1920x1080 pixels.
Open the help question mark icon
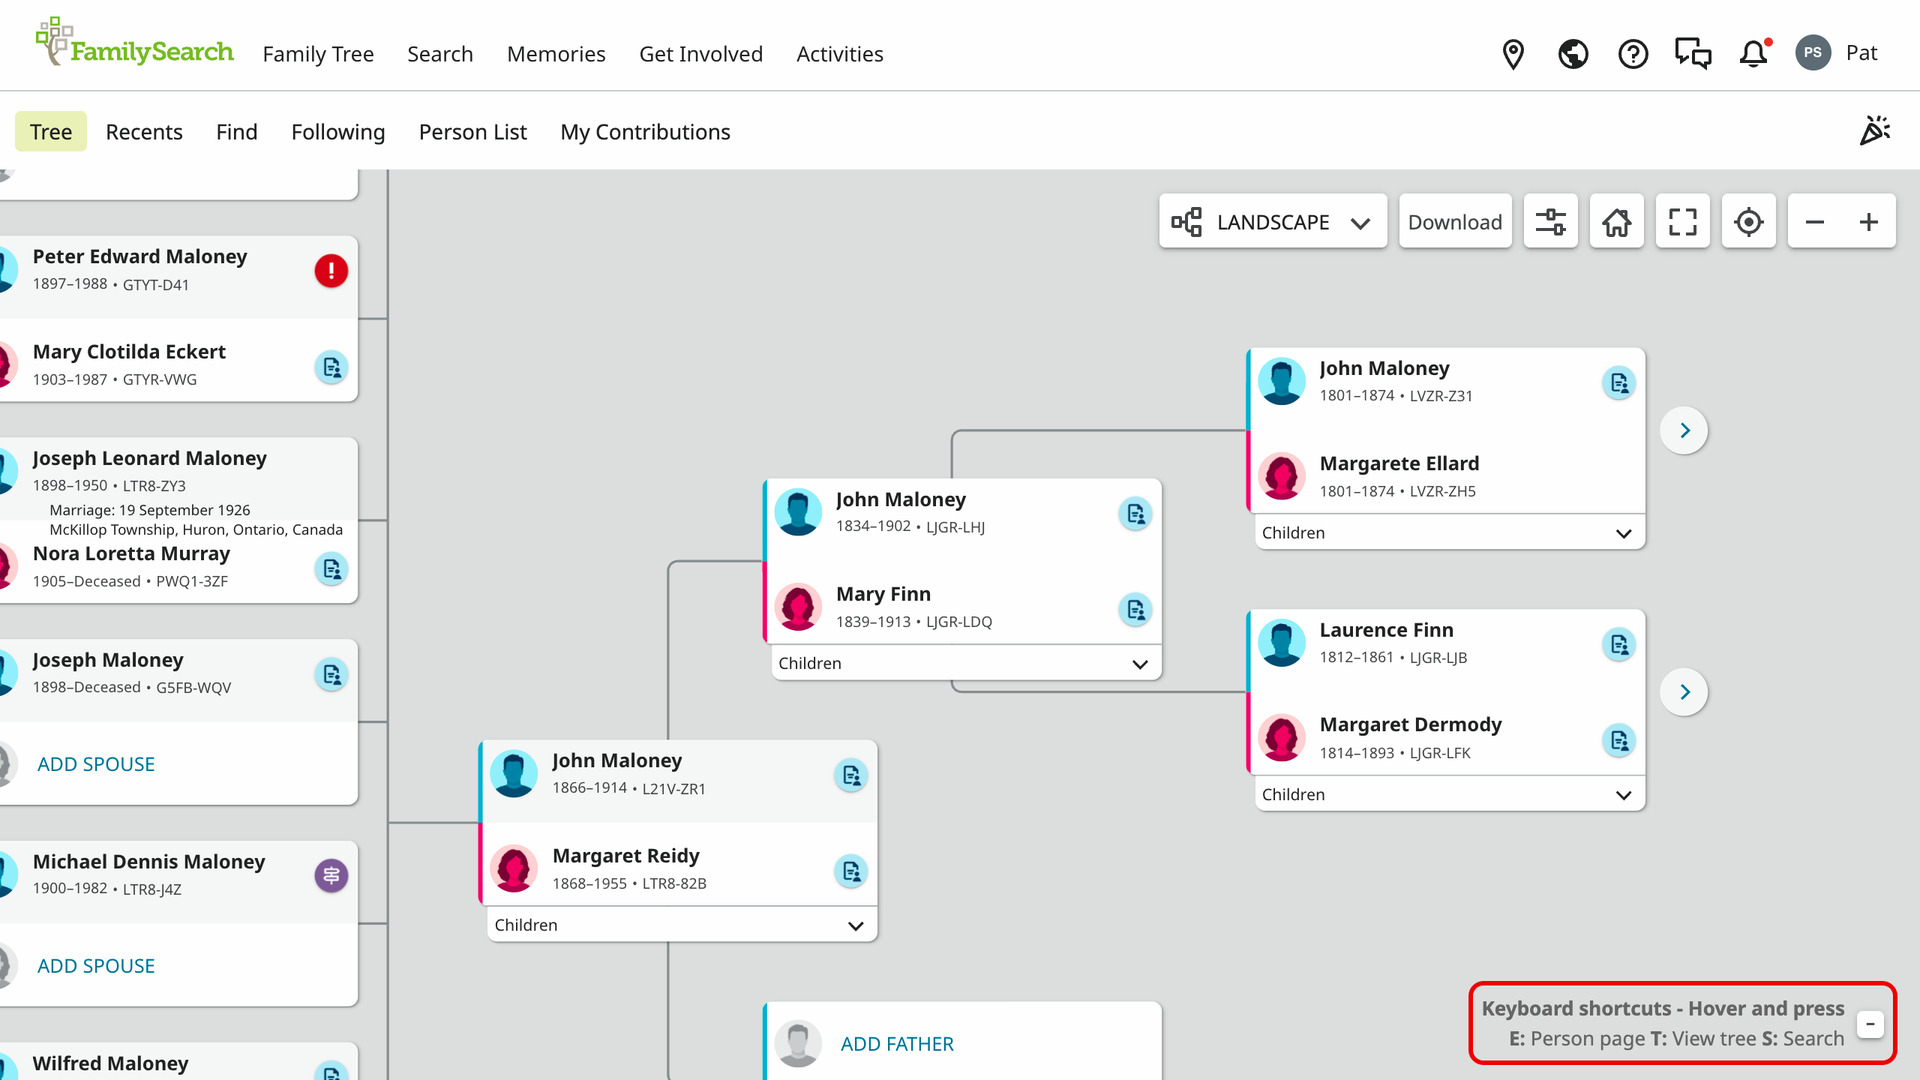[1633, 54]
